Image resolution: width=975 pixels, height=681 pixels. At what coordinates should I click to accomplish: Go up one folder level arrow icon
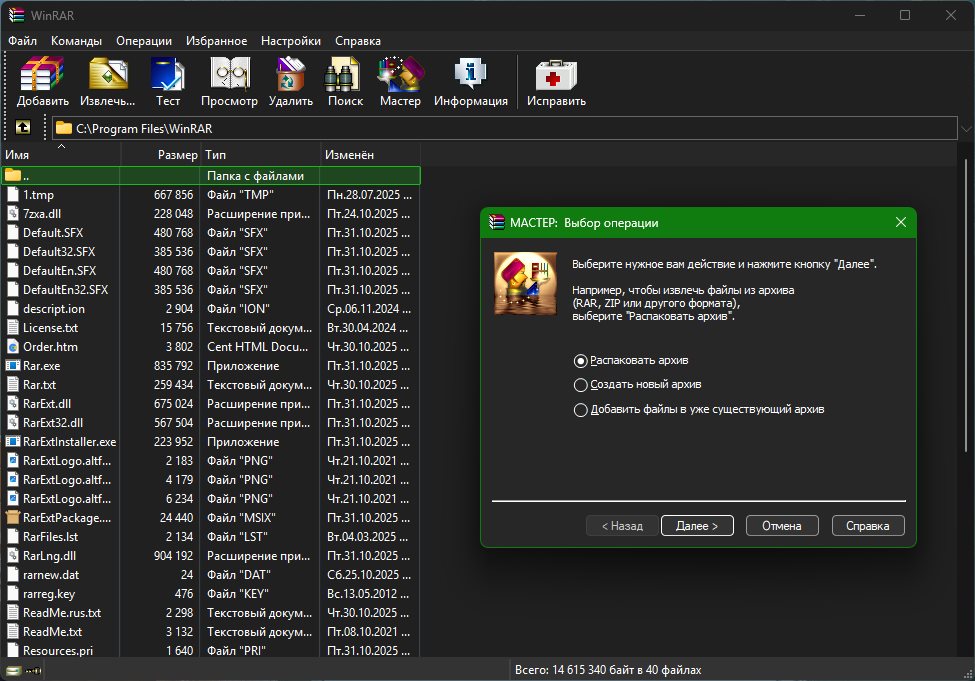(23, 128)
